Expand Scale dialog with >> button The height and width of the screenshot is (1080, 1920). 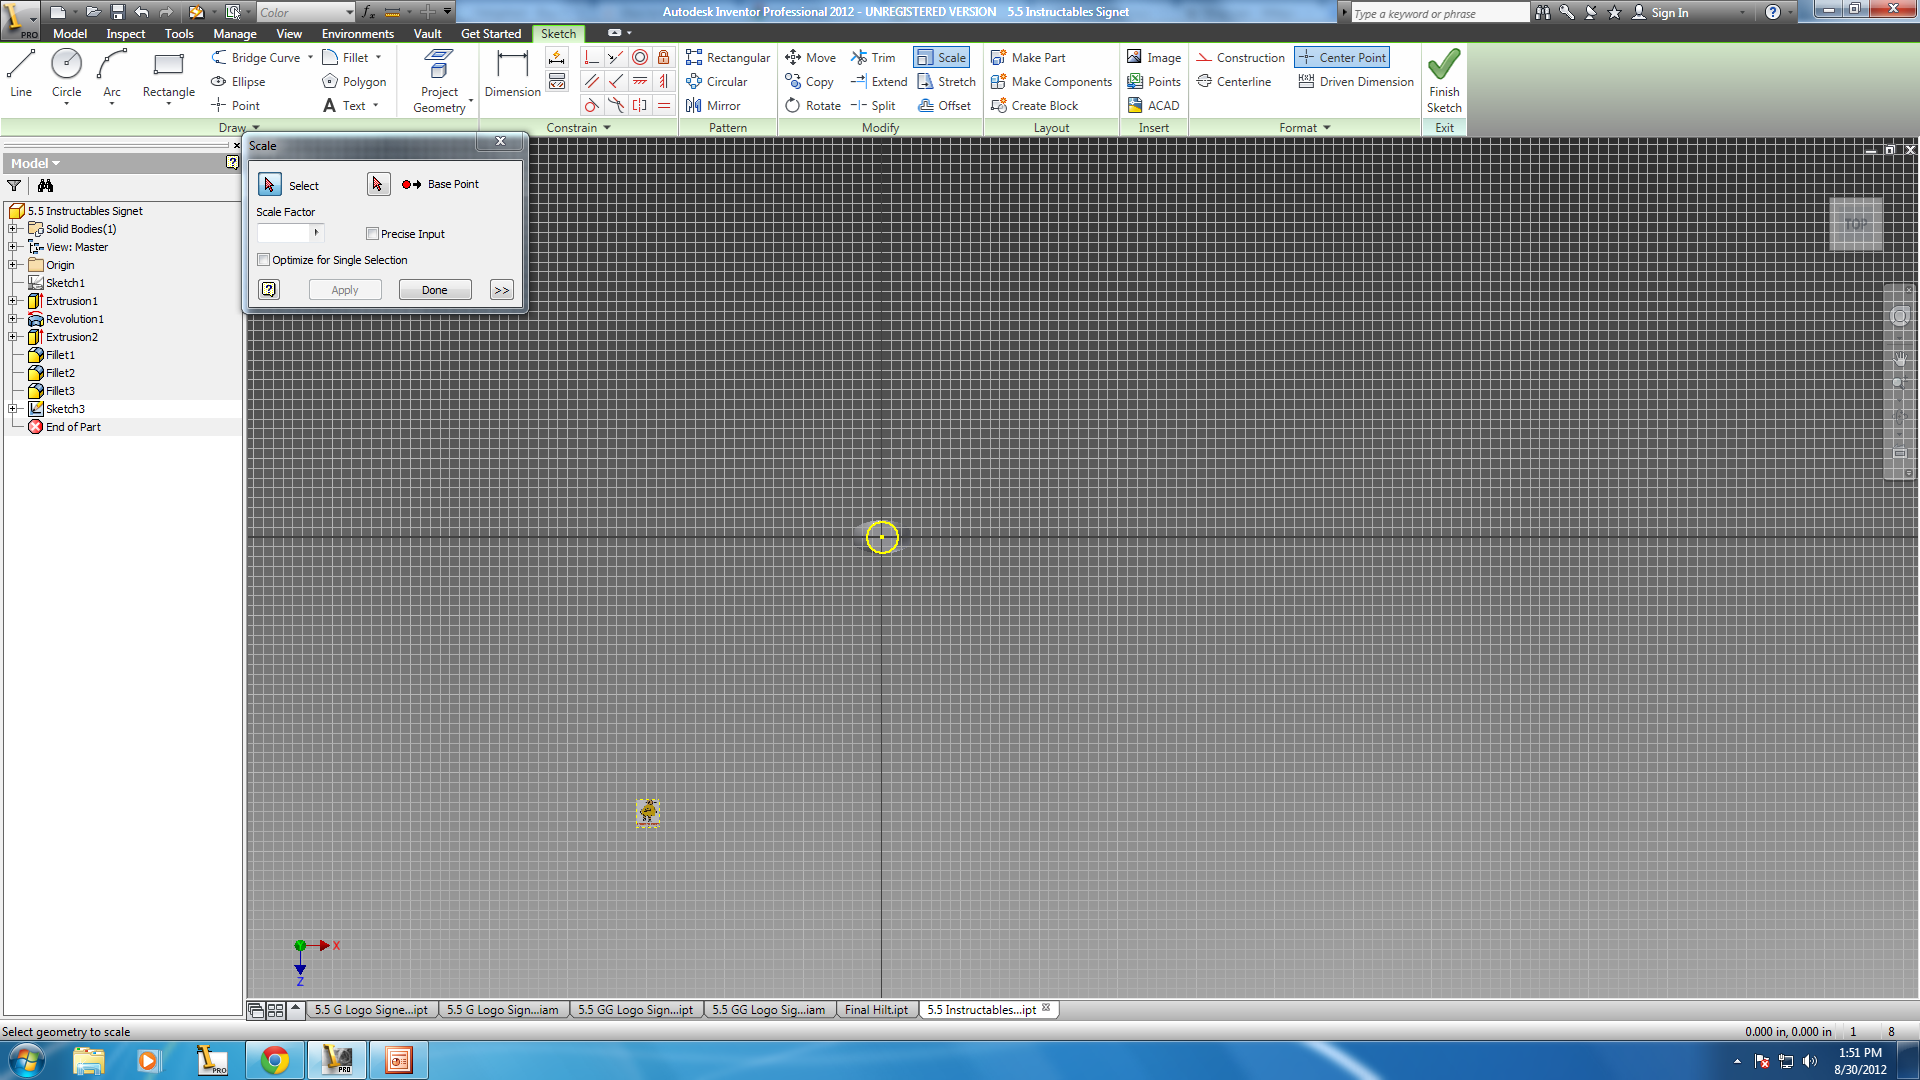[x=502, y=290]
